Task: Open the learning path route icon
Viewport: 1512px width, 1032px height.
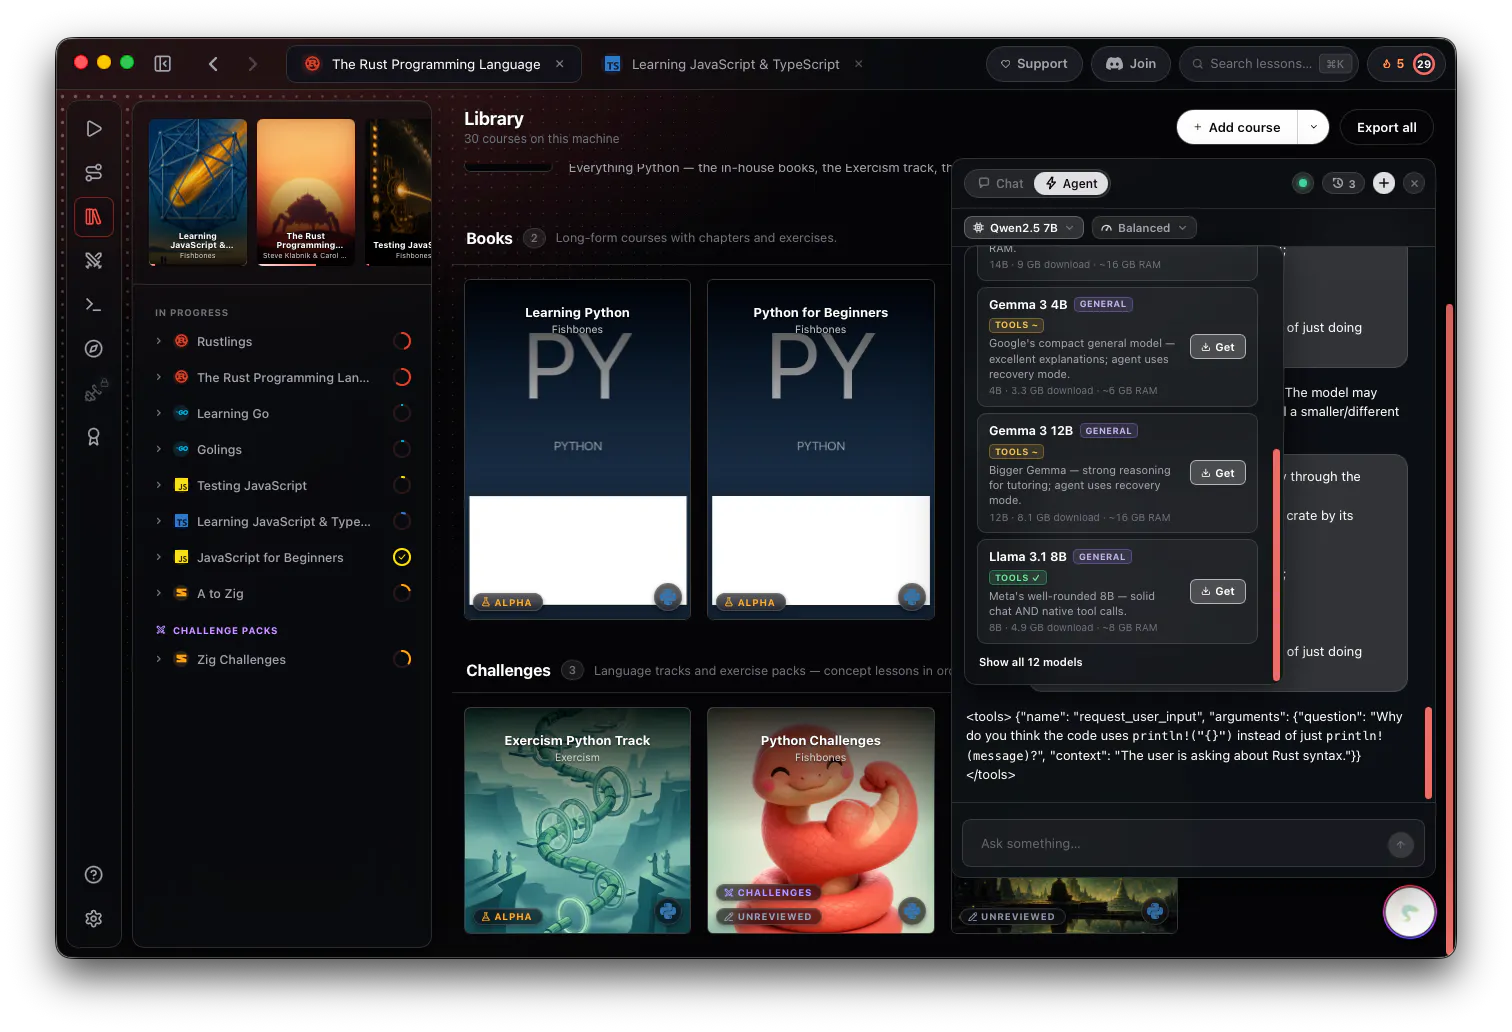Action: [x=93, y=173]
